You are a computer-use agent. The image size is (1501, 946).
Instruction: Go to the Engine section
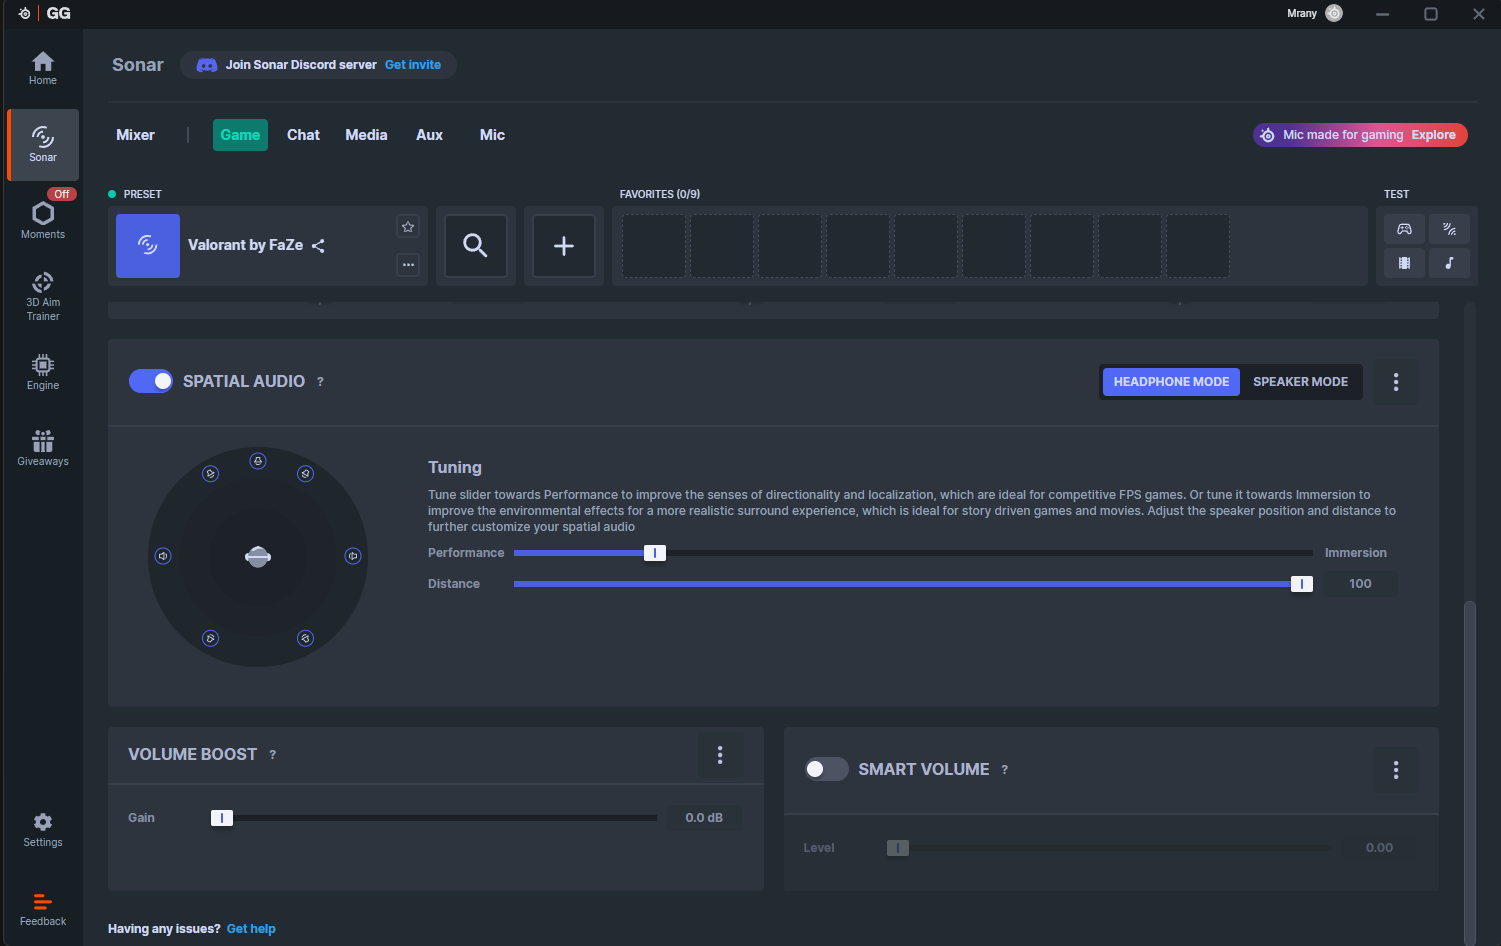click(43, 371)
